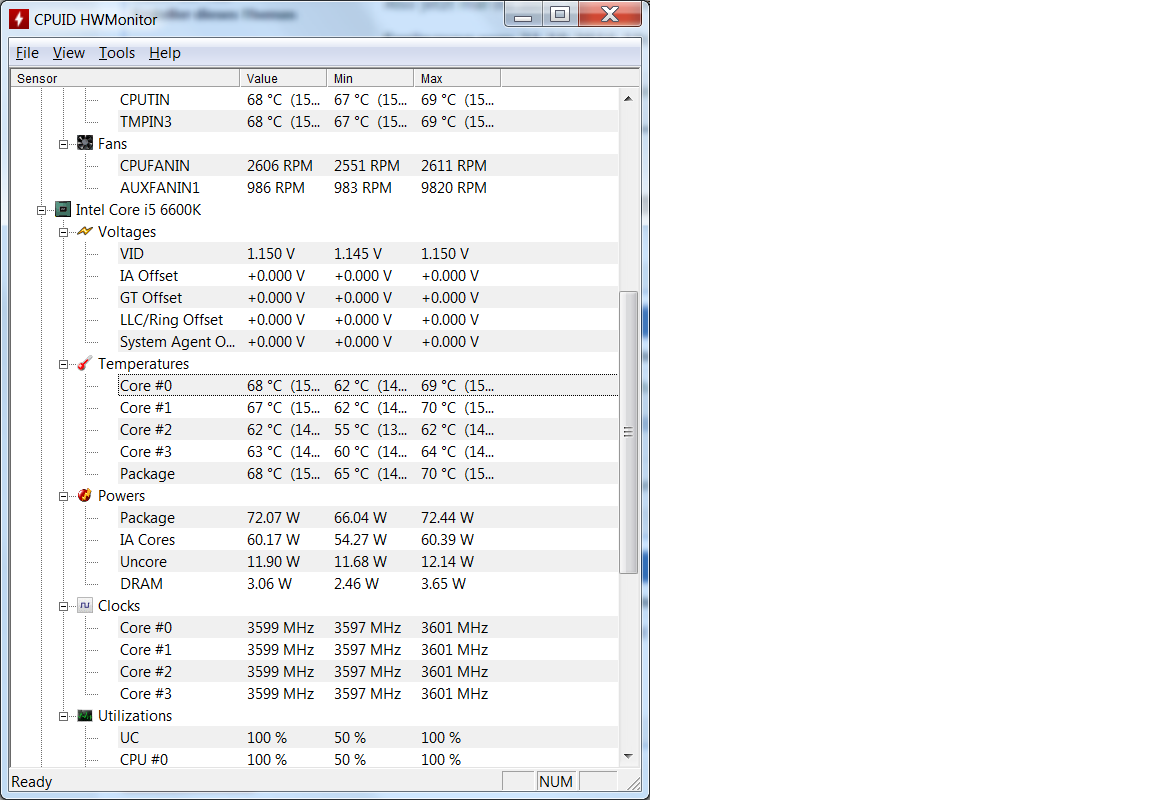Select the Uncore power row
Image resolution: width=1152 pixels, height=800 pixels.
click(x=367, y=562)
